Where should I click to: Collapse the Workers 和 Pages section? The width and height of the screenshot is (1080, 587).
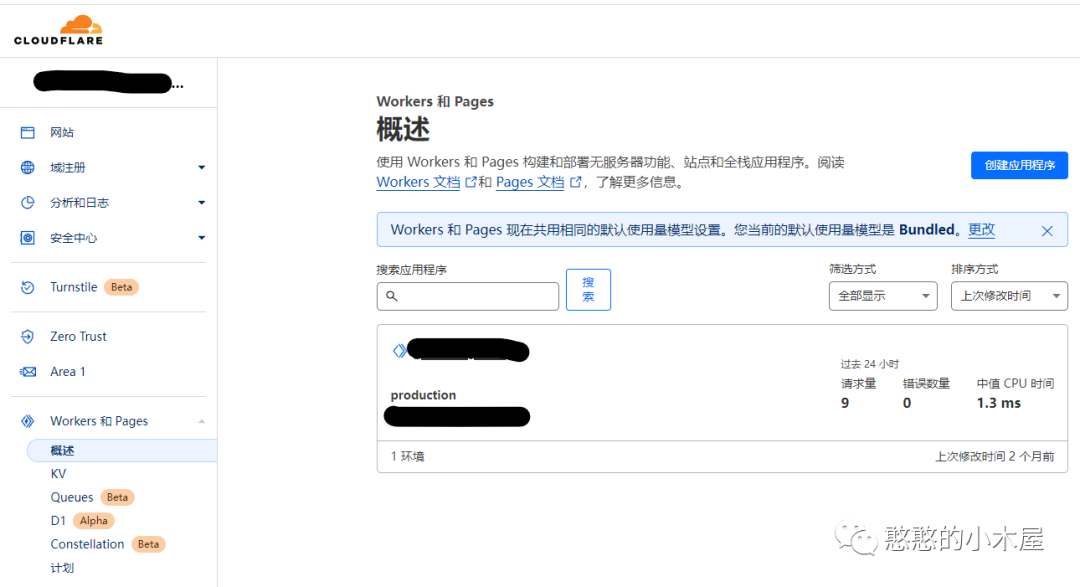[x=201, y=420]
